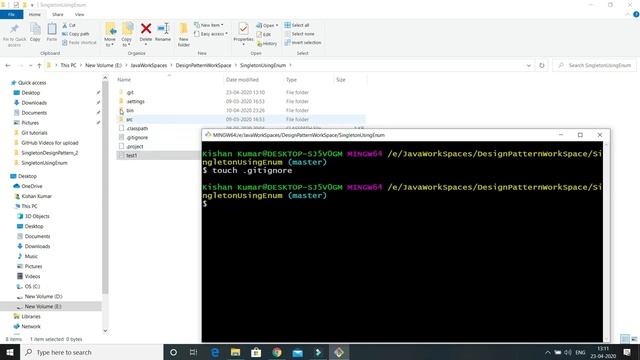Screen dimensions: 640x360
Task: Open SingletonDesignPattern_2 in navigation pane
Action: (x=49, y=153)
